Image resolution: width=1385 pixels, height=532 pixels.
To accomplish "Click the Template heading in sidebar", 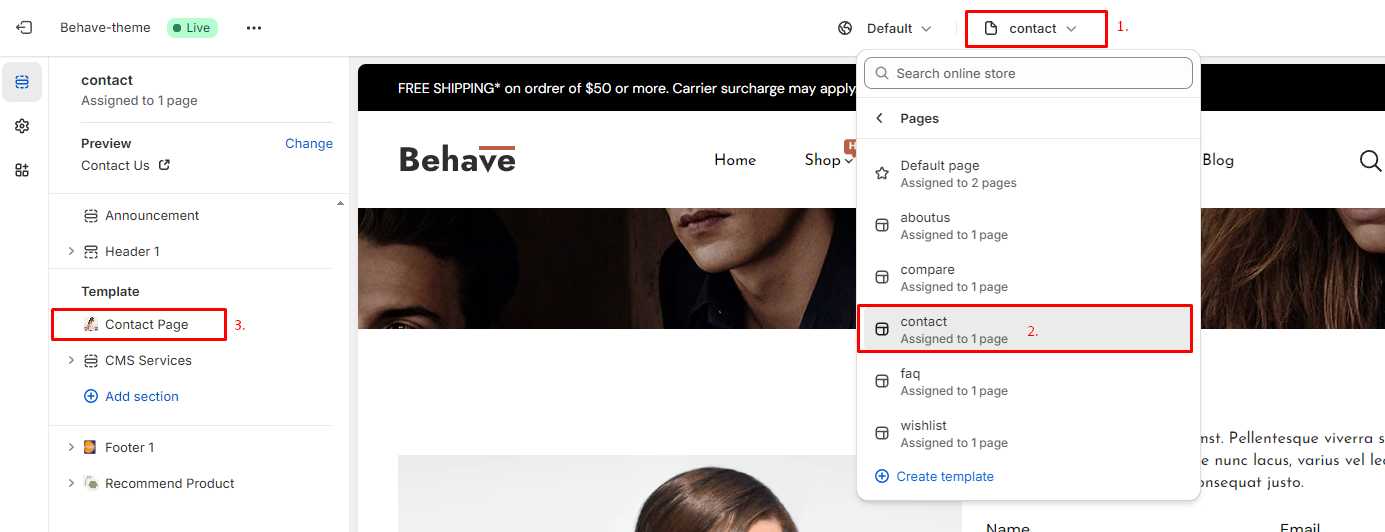I will [110, 292].
